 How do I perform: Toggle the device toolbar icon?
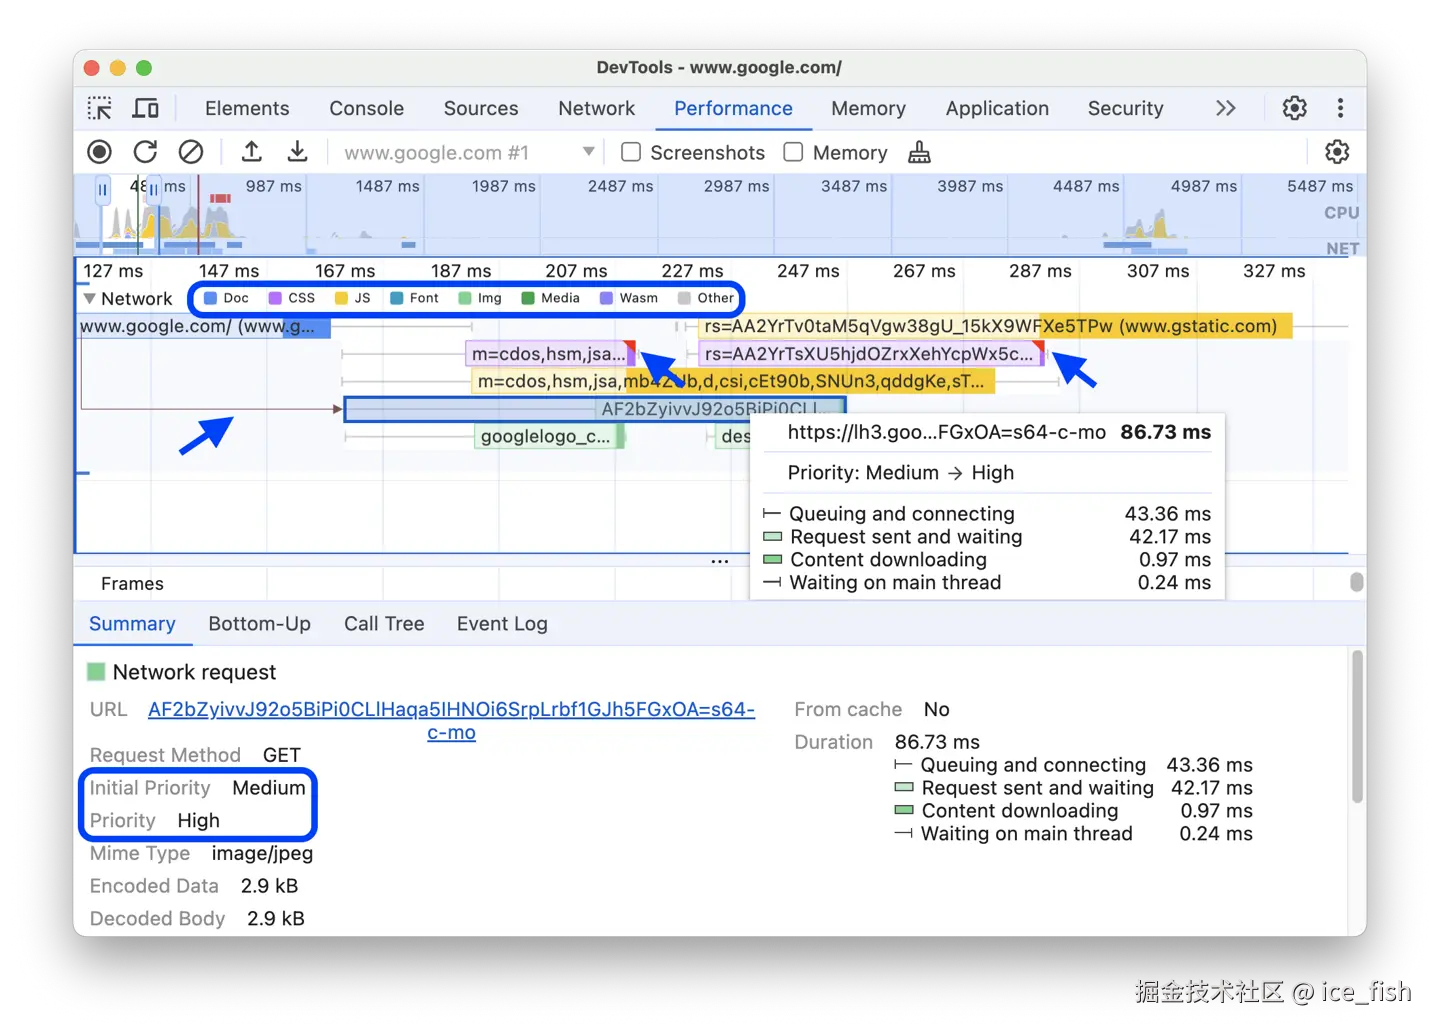[x=146, y=108]
